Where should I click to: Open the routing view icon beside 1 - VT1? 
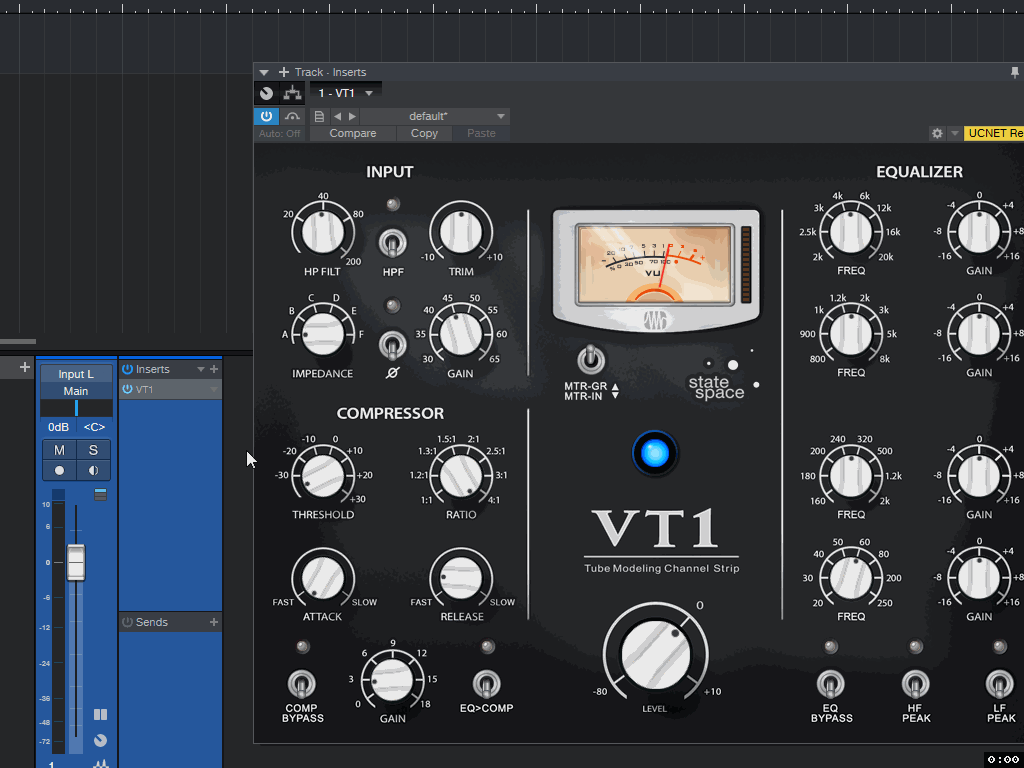pos(293,93)
